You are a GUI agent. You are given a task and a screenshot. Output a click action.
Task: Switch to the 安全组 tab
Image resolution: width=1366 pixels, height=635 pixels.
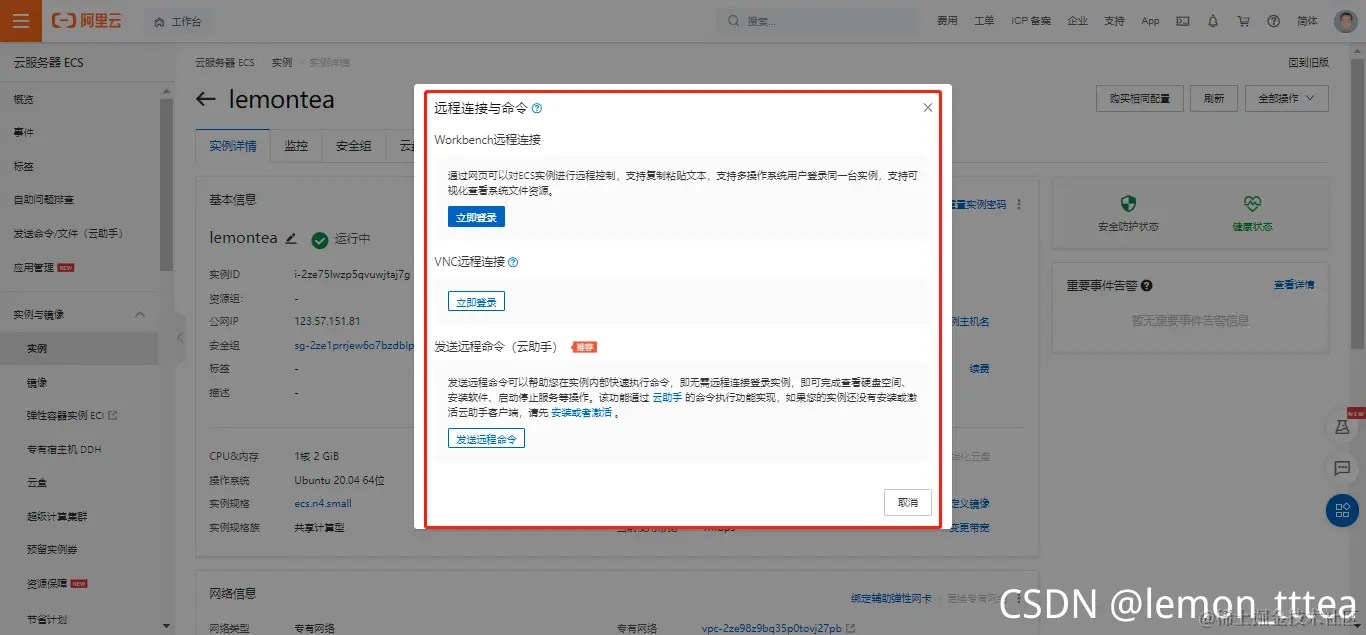353,146
